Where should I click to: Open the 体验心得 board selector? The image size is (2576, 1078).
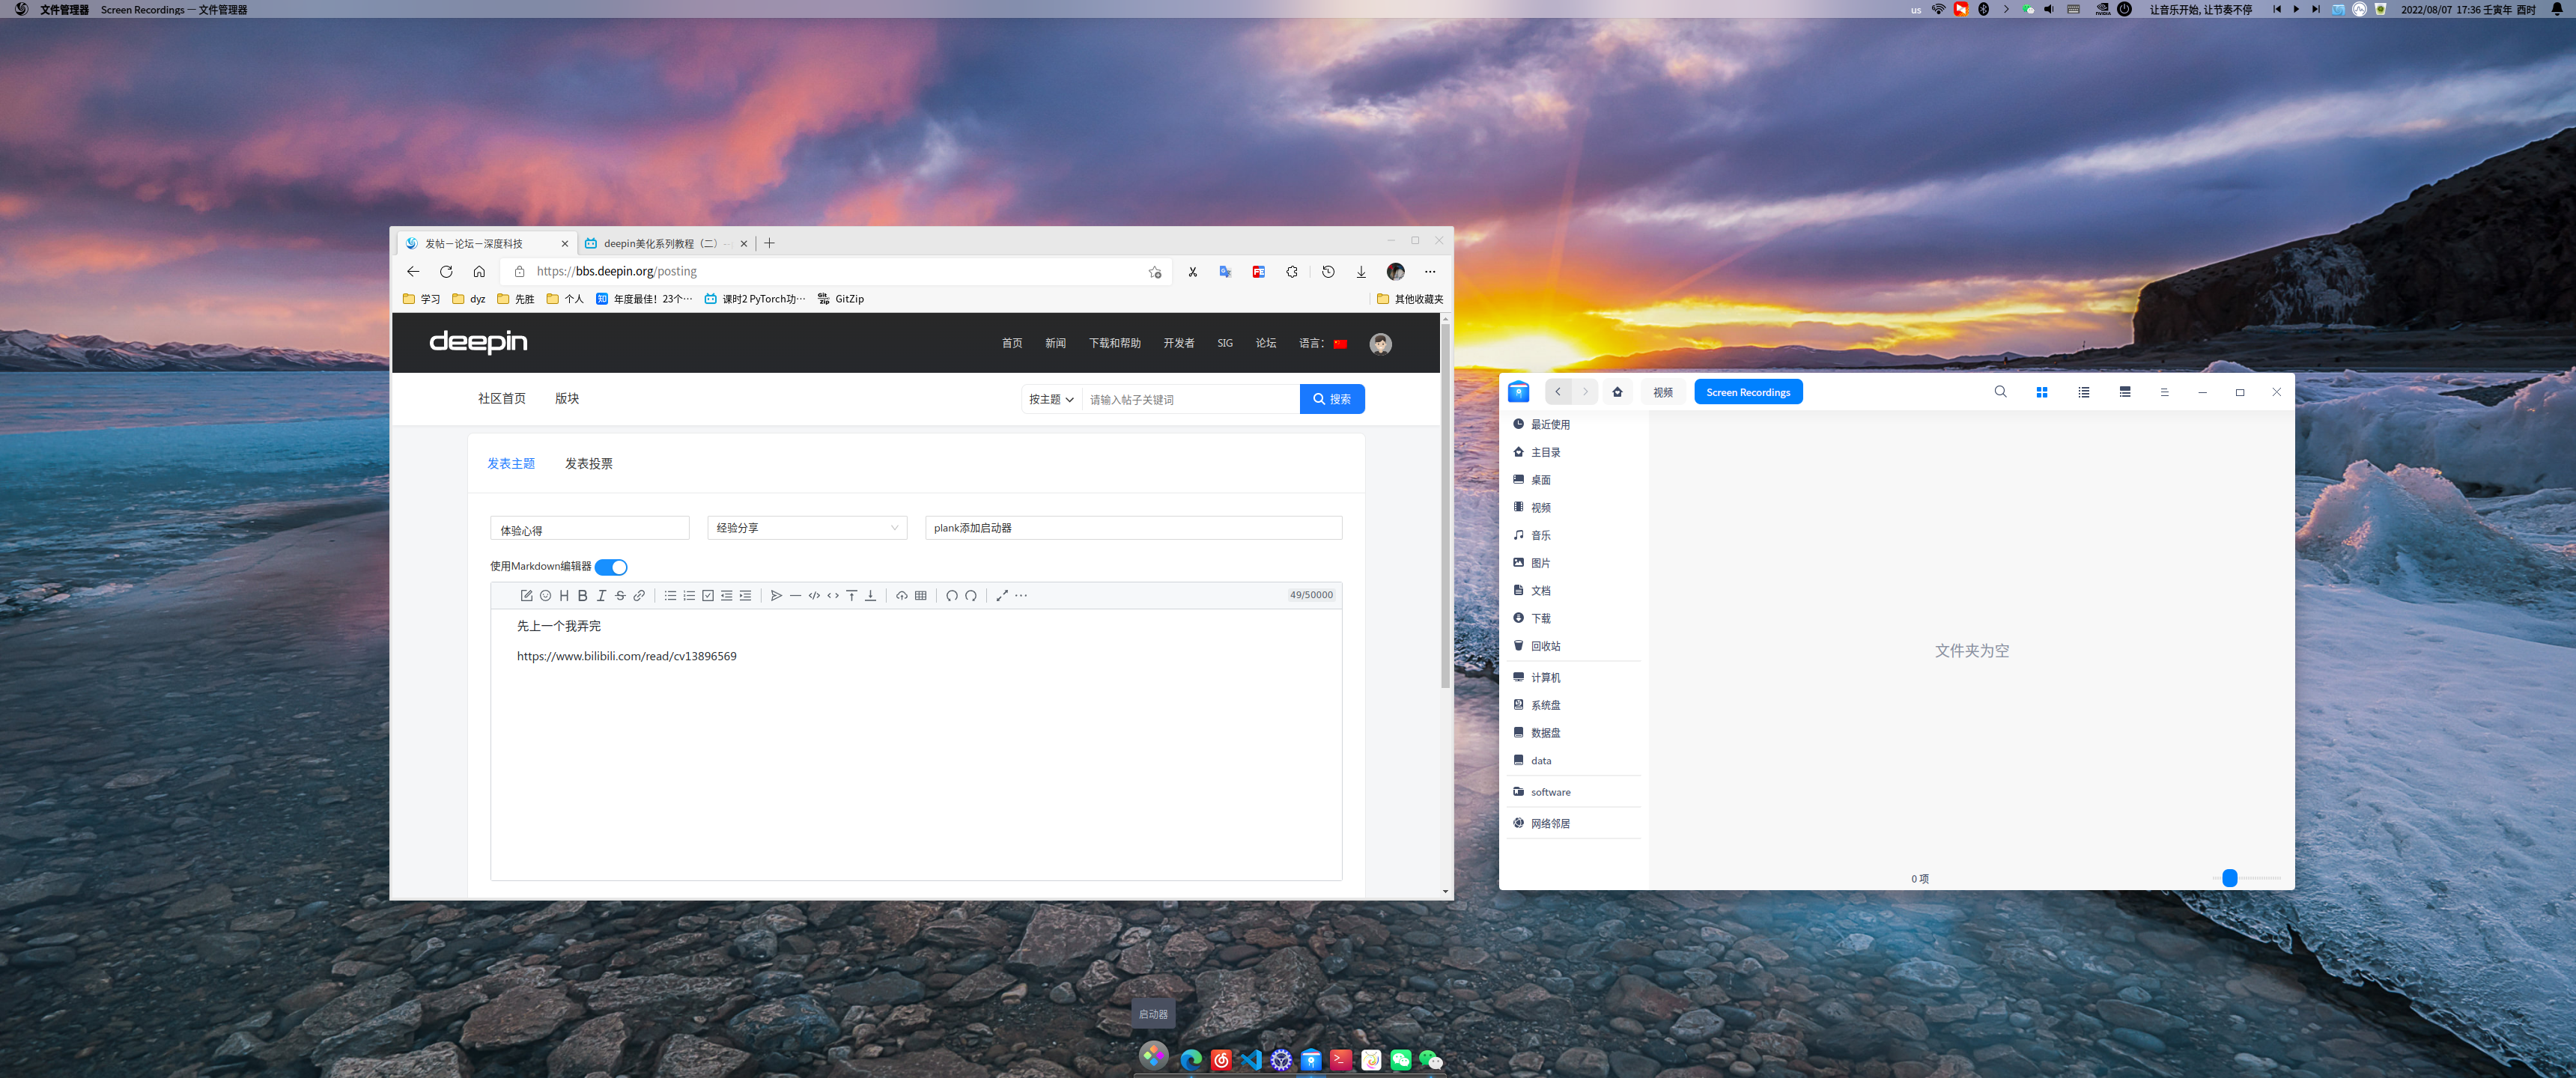(x=589, y=529)
